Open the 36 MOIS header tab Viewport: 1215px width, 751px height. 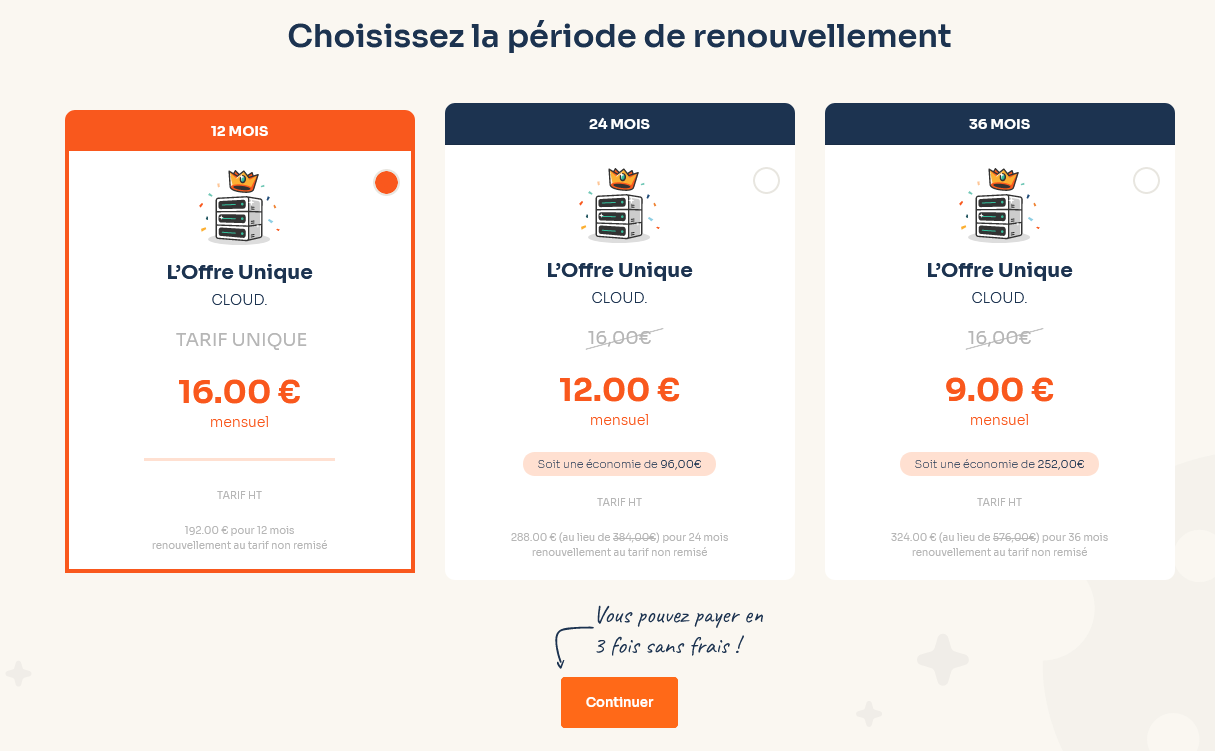(x=1000, y=124)
